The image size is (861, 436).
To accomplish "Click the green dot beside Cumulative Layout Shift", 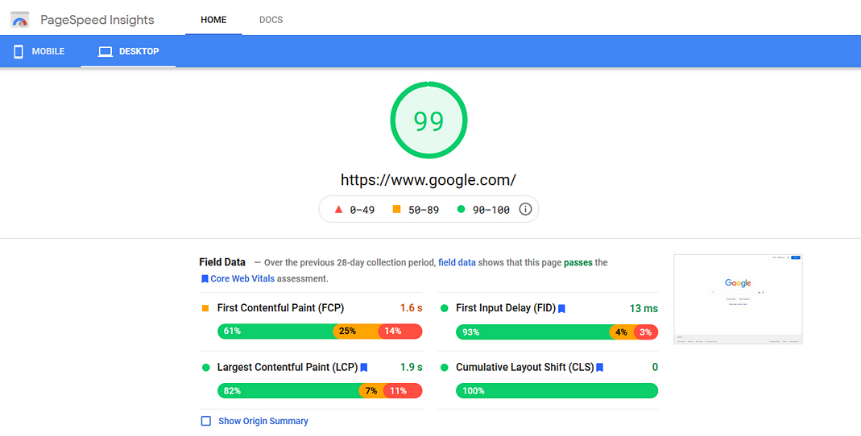I will [x=444, y=367].
